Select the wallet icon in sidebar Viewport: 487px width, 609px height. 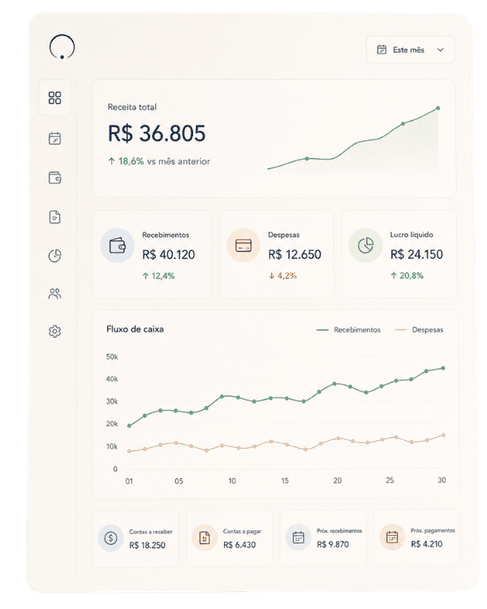(x=55, y=177)
